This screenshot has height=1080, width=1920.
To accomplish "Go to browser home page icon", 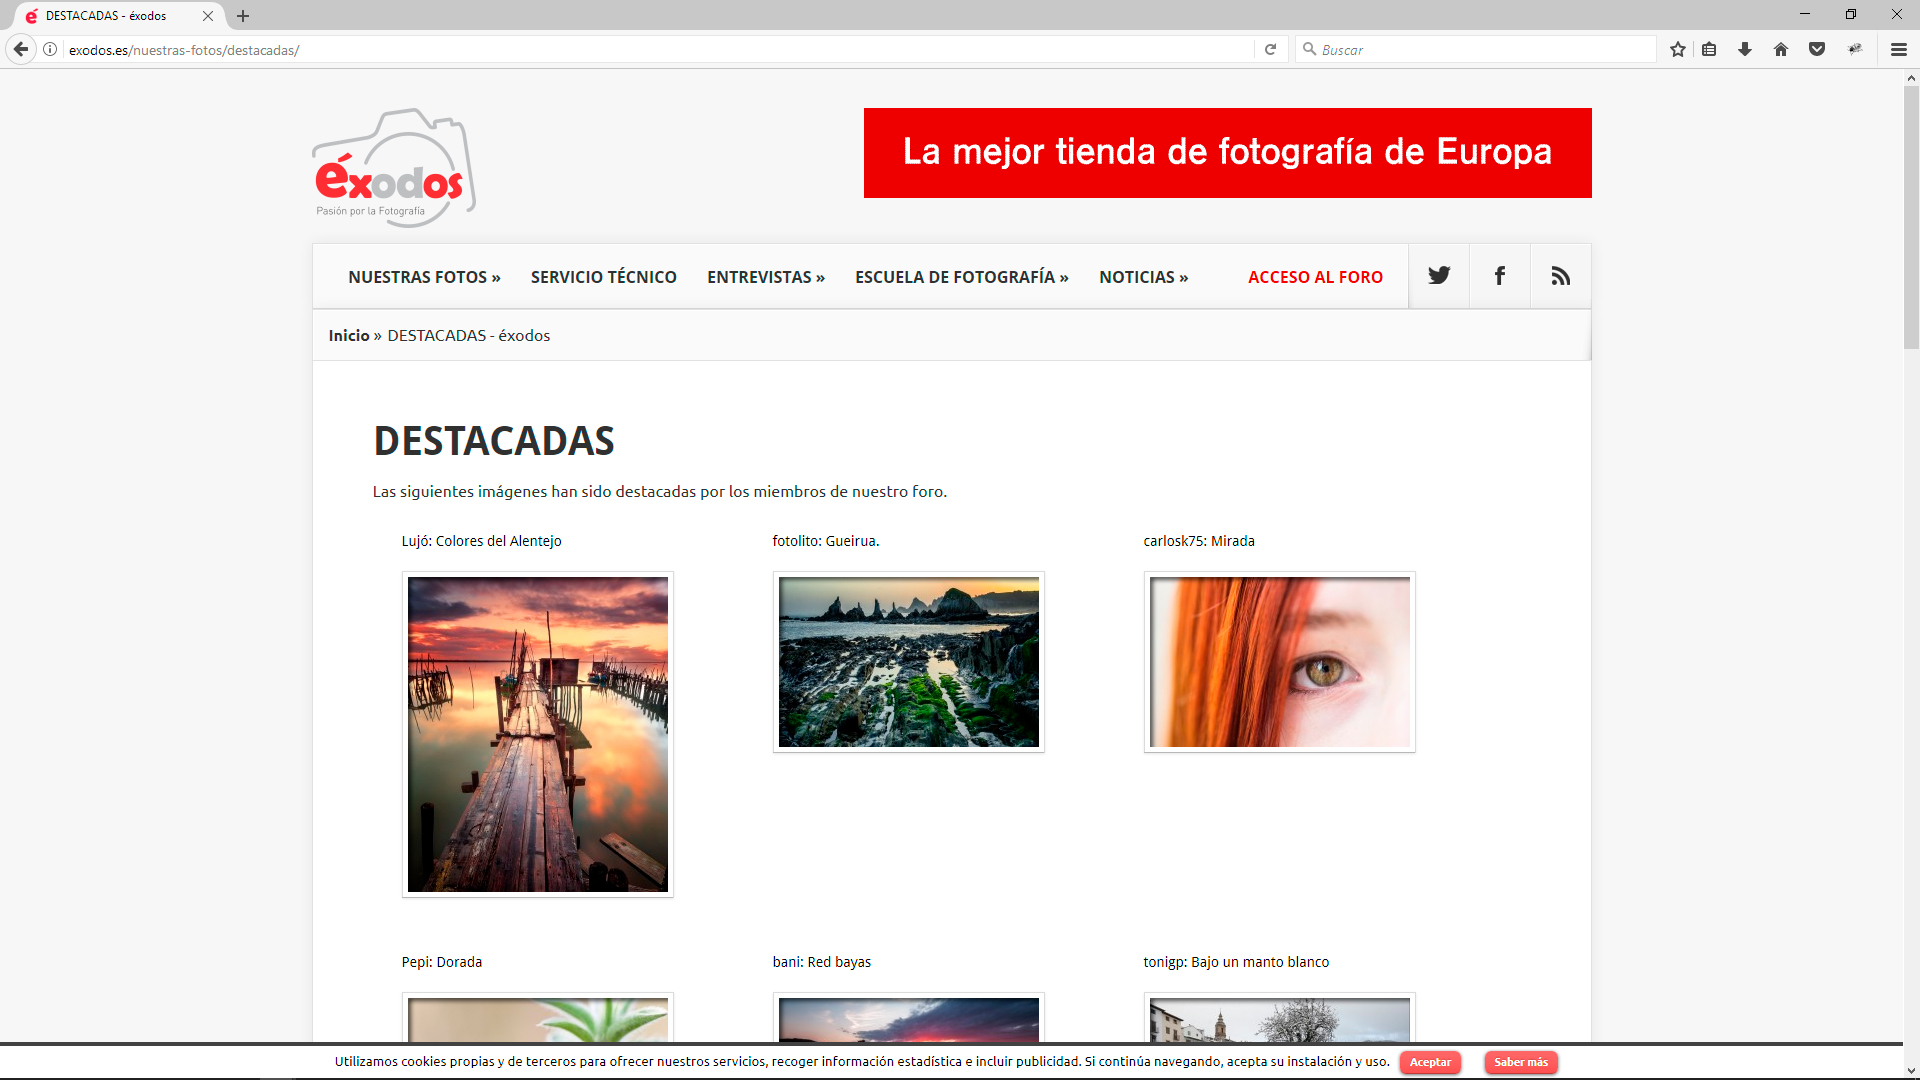I will 1781,49.
